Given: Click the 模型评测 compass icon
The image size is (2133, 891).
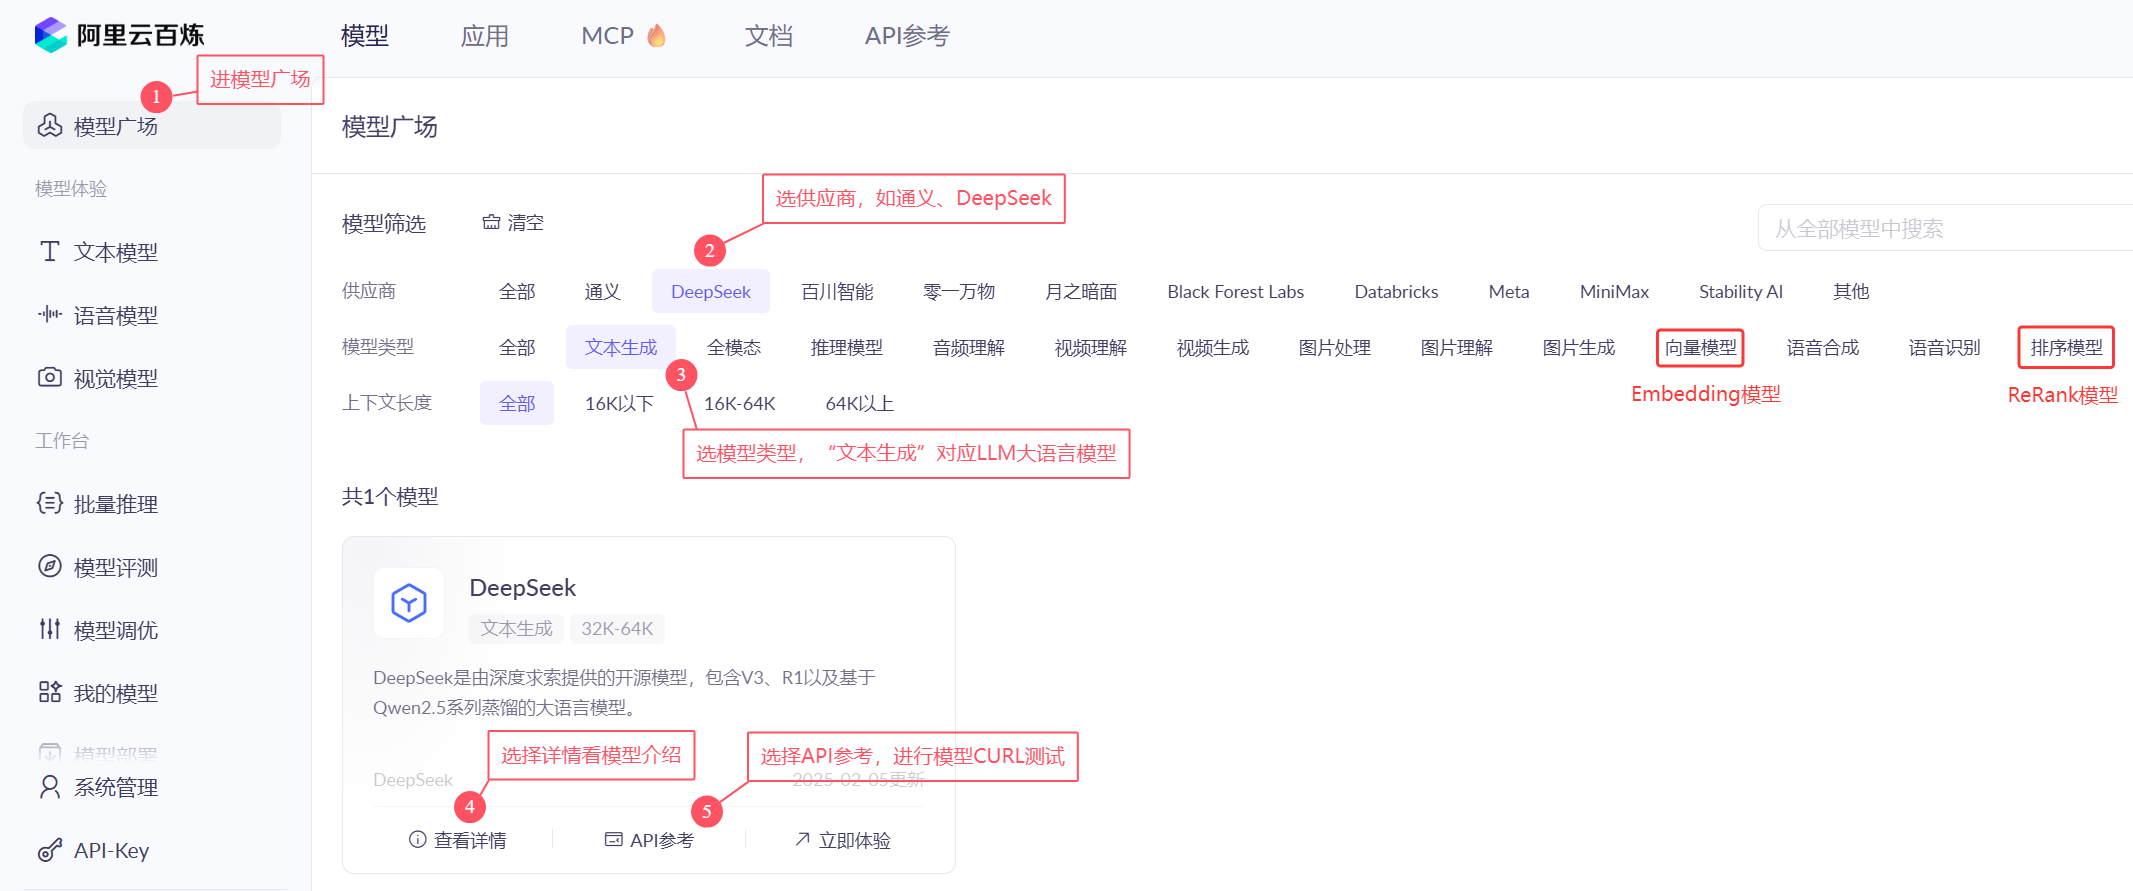Looking at the screenshot, I should coord(50,566).
